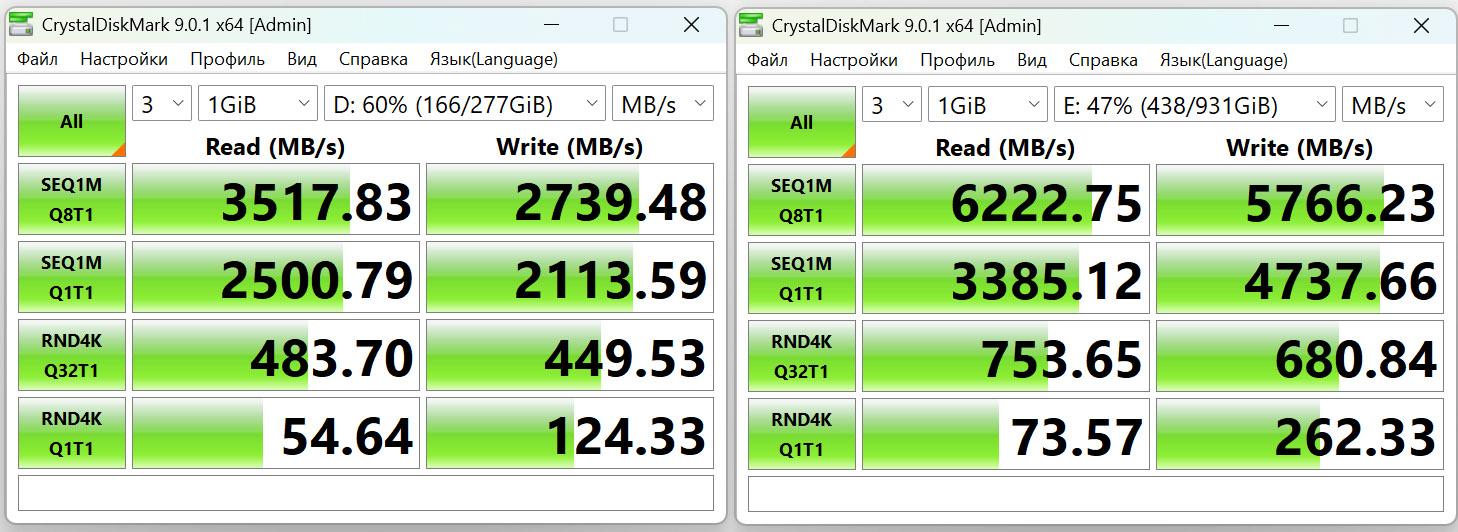Viewport: 1458px width, 532px height.
Task: Click the 124.33 write result
Action: point(570,433)
